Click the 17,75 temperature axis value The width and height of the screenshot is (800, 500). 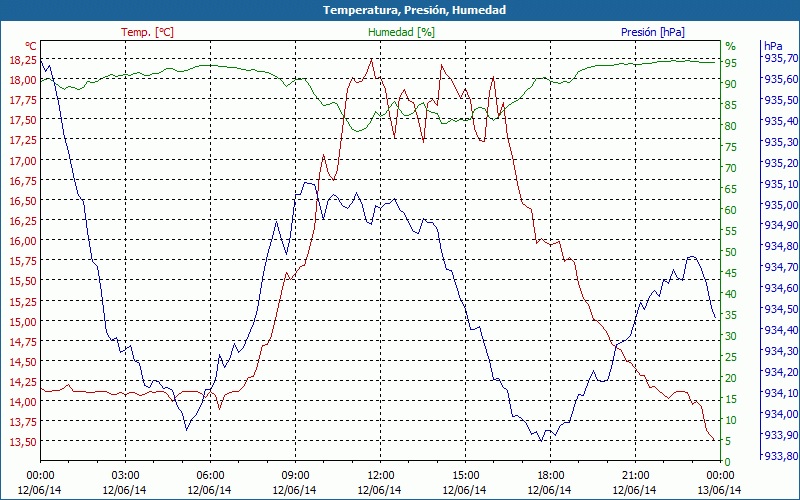(23, 99)
